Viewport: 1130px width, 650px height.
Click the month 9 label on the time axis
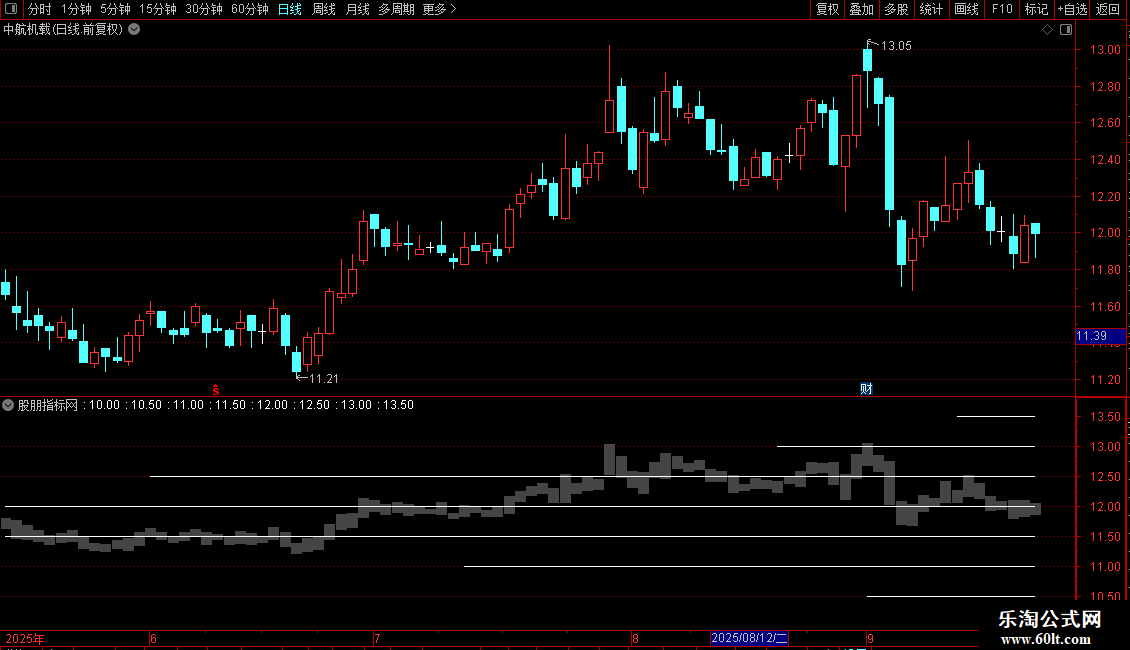pos(871,638)
